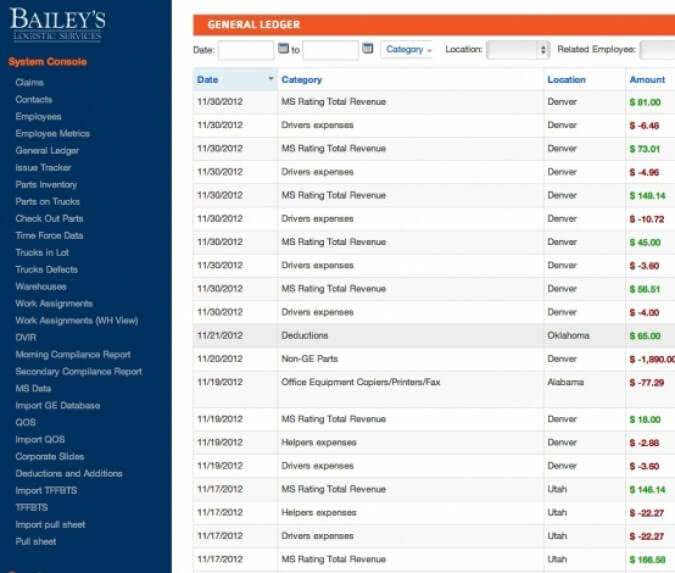
Task: Sort by the Category column header
Action: tap(301, 80)
